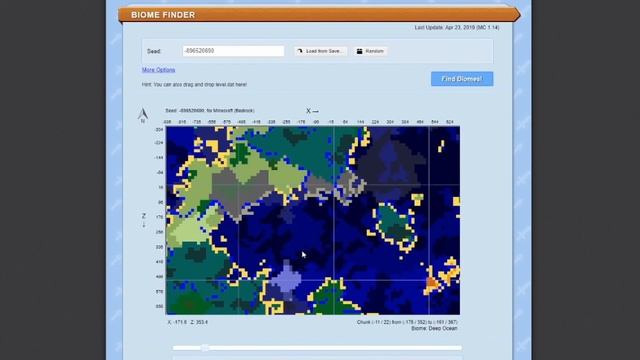Click the dice icon on Random button
The height and width of the screenshot is (360, 640).
[360, 51]
